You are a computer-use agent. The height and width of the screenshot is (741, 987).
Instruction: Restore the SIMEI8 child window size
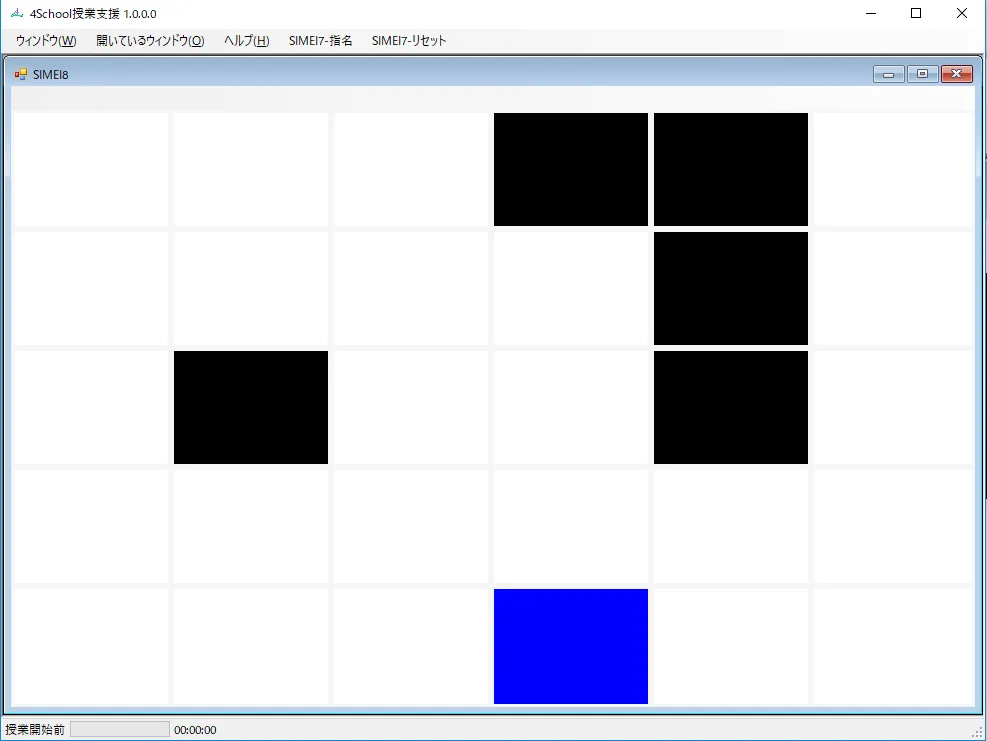[x=923, y=74]
